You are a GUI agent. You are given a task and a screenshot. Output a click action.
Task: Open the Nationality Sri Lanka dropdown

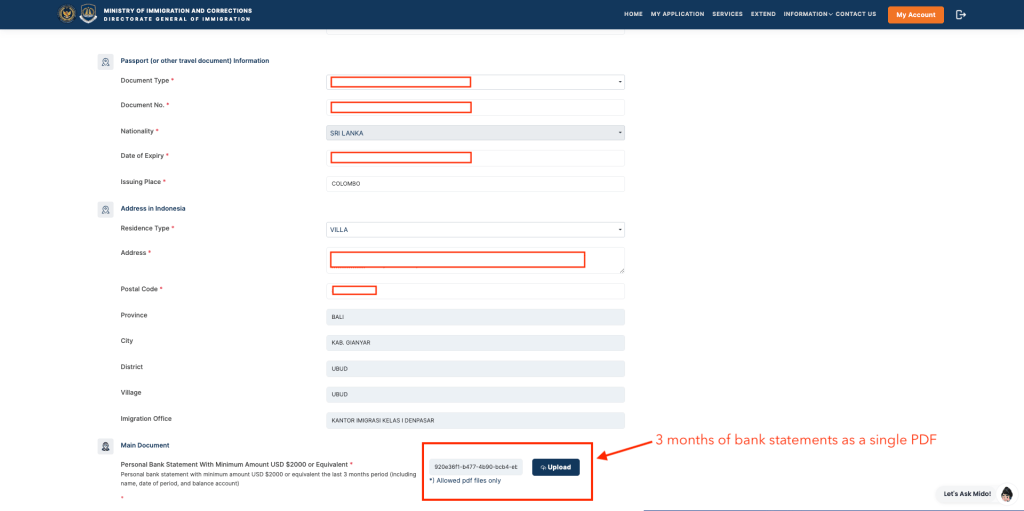(475, 133)
